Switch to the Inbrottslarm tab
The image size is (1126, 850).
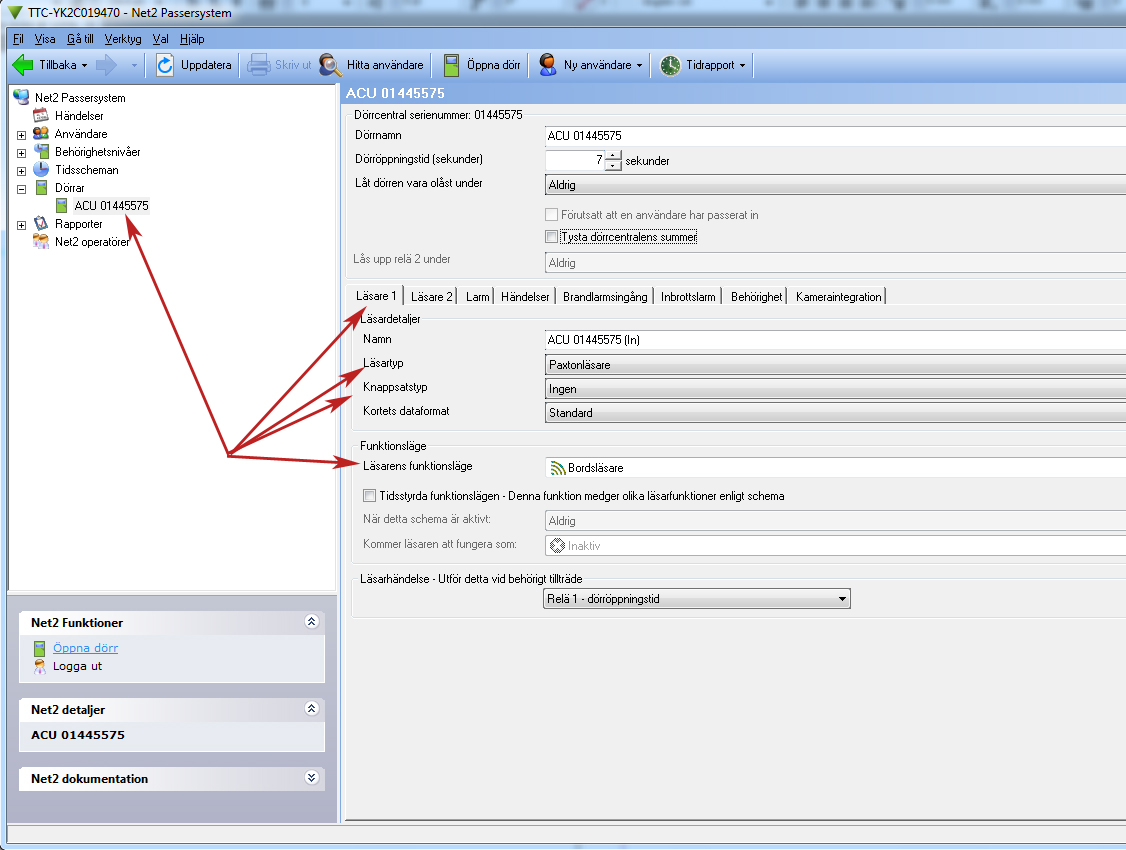[688, 296]
